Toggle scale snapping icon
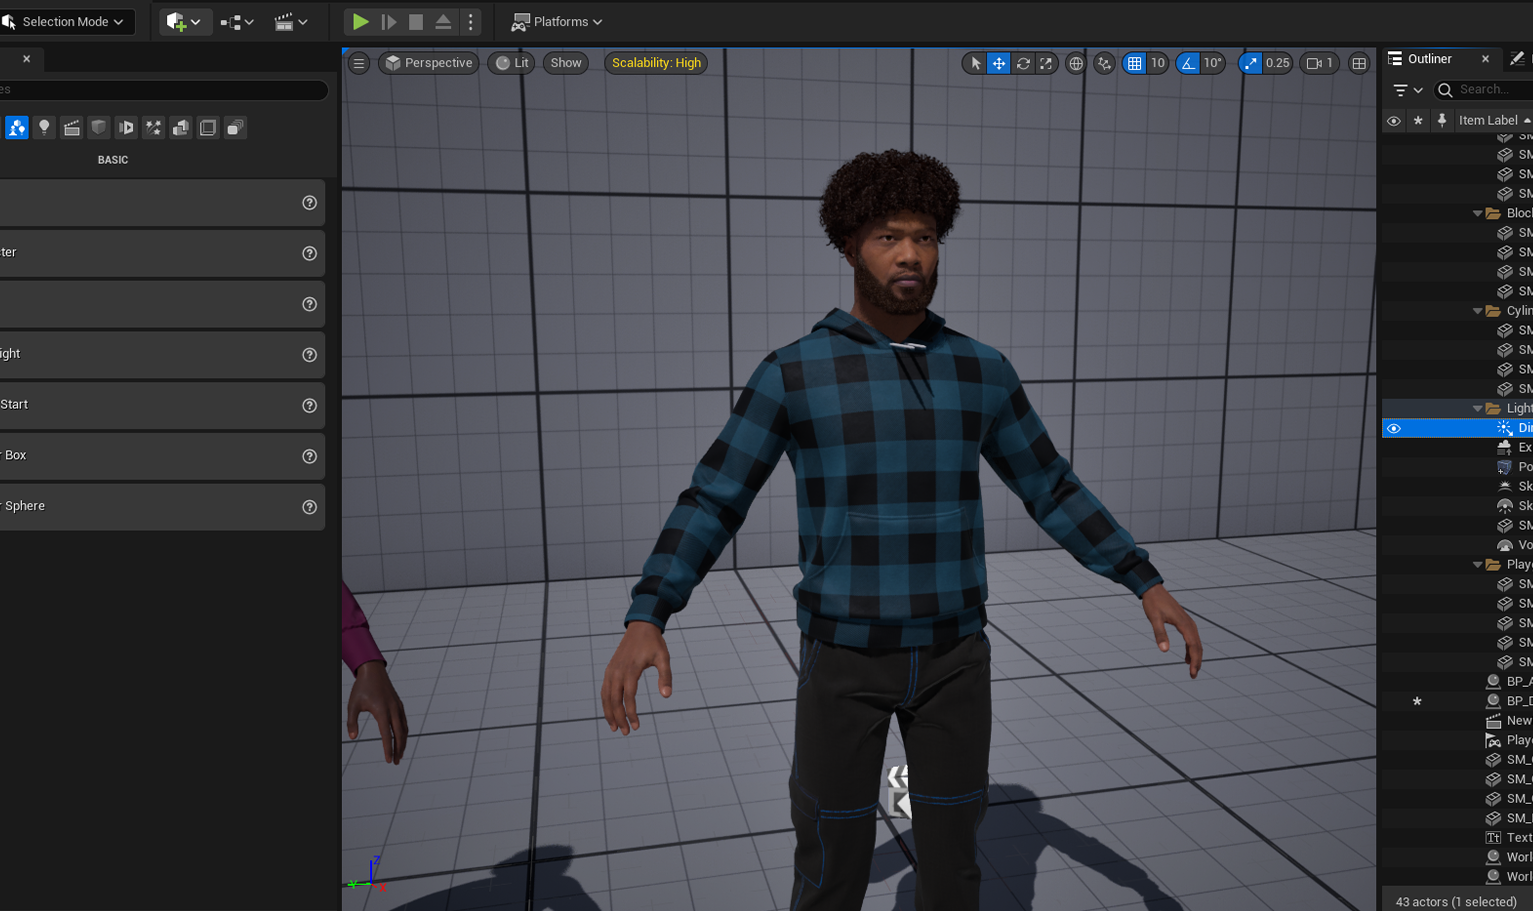 [x=1251, y=63]
